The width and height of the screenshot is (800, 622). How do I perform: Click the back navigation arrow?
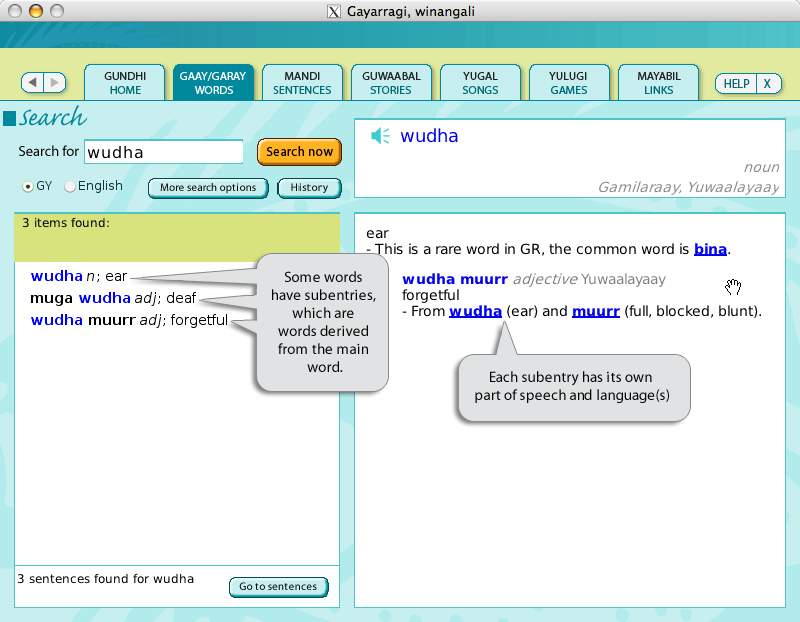(x=33, y=83)
